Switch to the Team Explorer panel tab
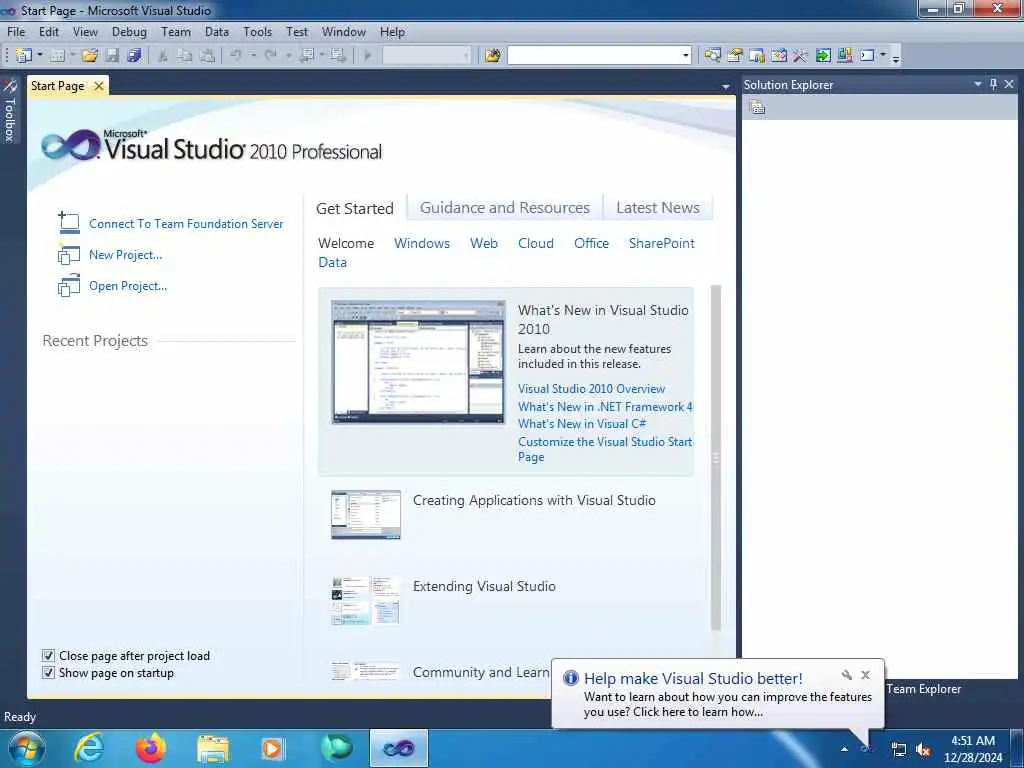Screen dimensions: 1024x768 tap(923, 688)
